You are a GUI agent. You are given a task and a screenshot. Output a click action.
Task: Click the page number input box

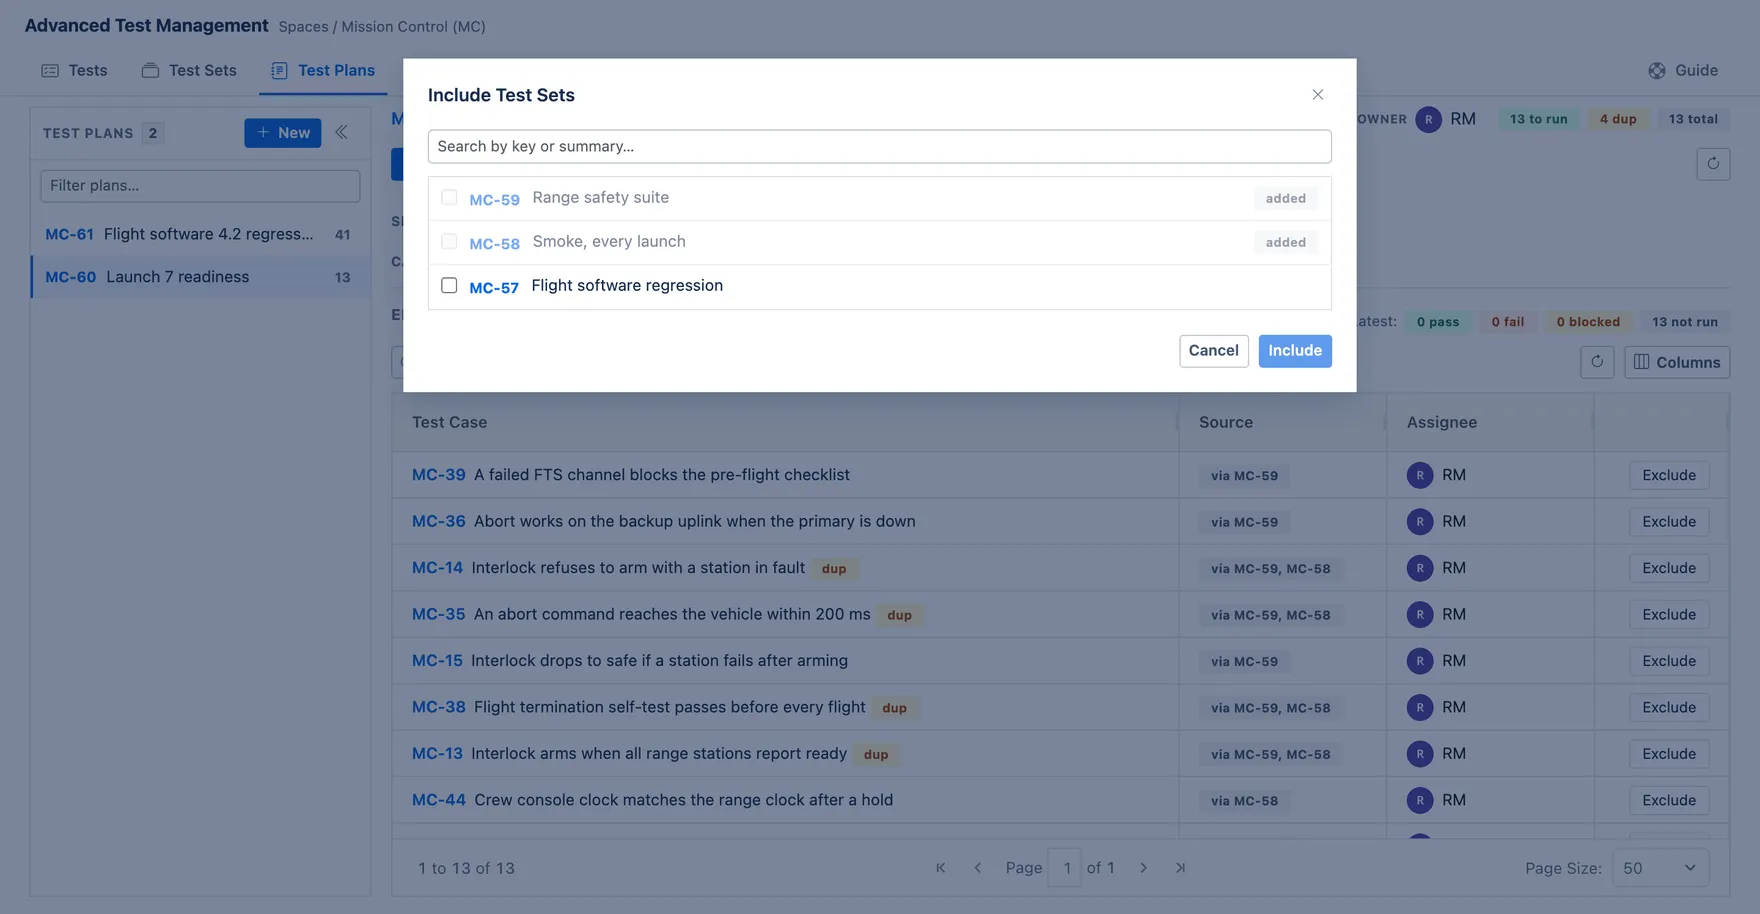tap(1065, 868)
